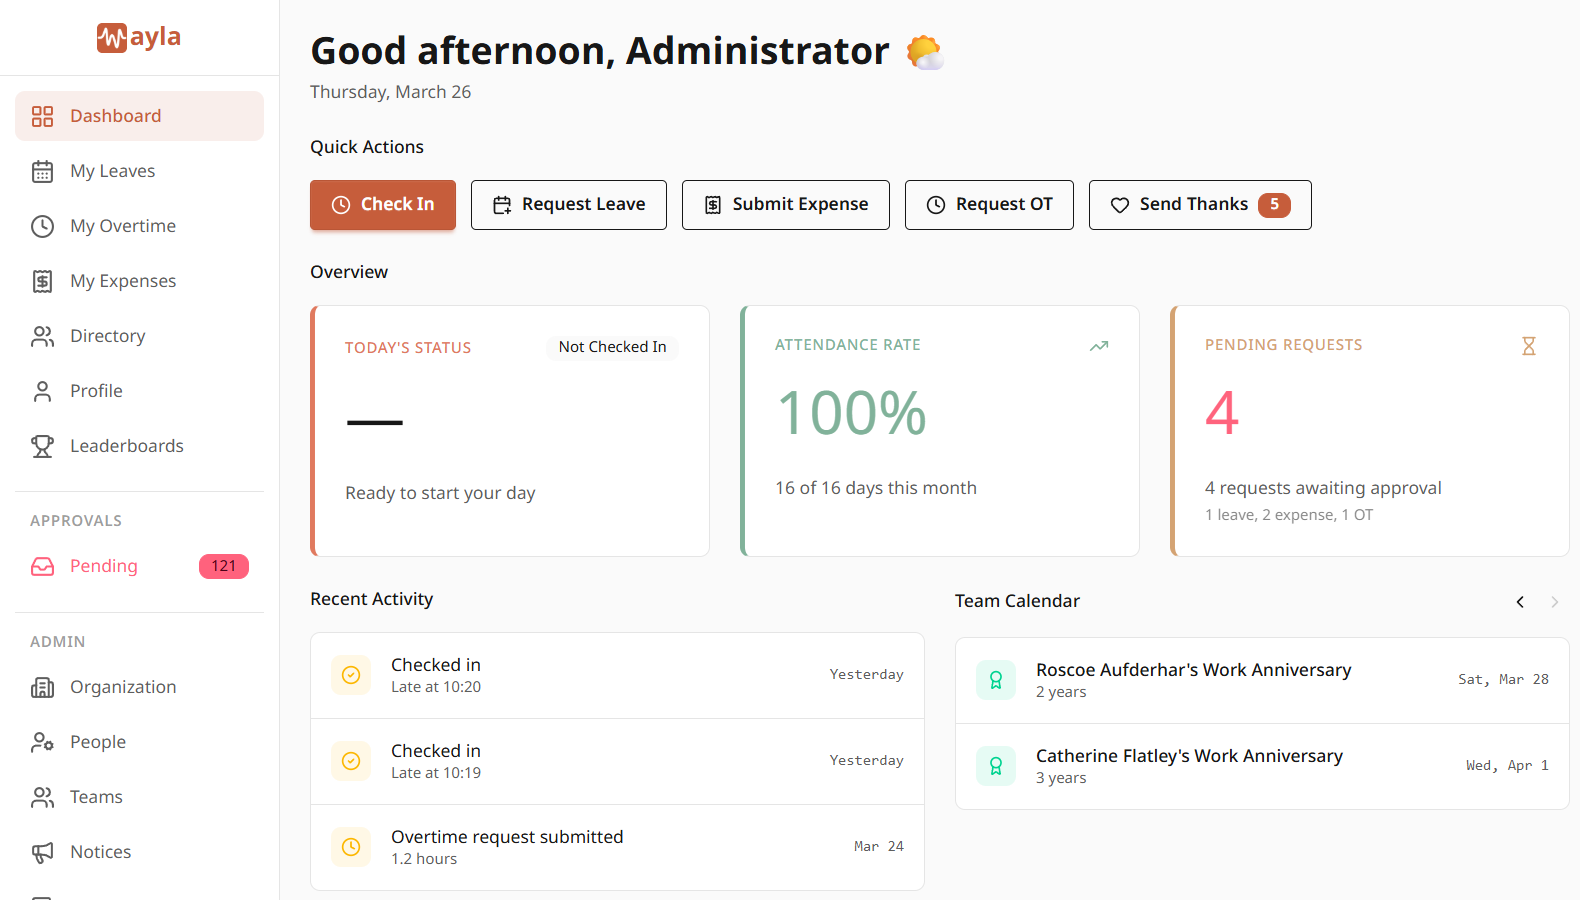
Task: Click Roscoe Aufderhar's anniversary award icon
Action: coord(996,680)
